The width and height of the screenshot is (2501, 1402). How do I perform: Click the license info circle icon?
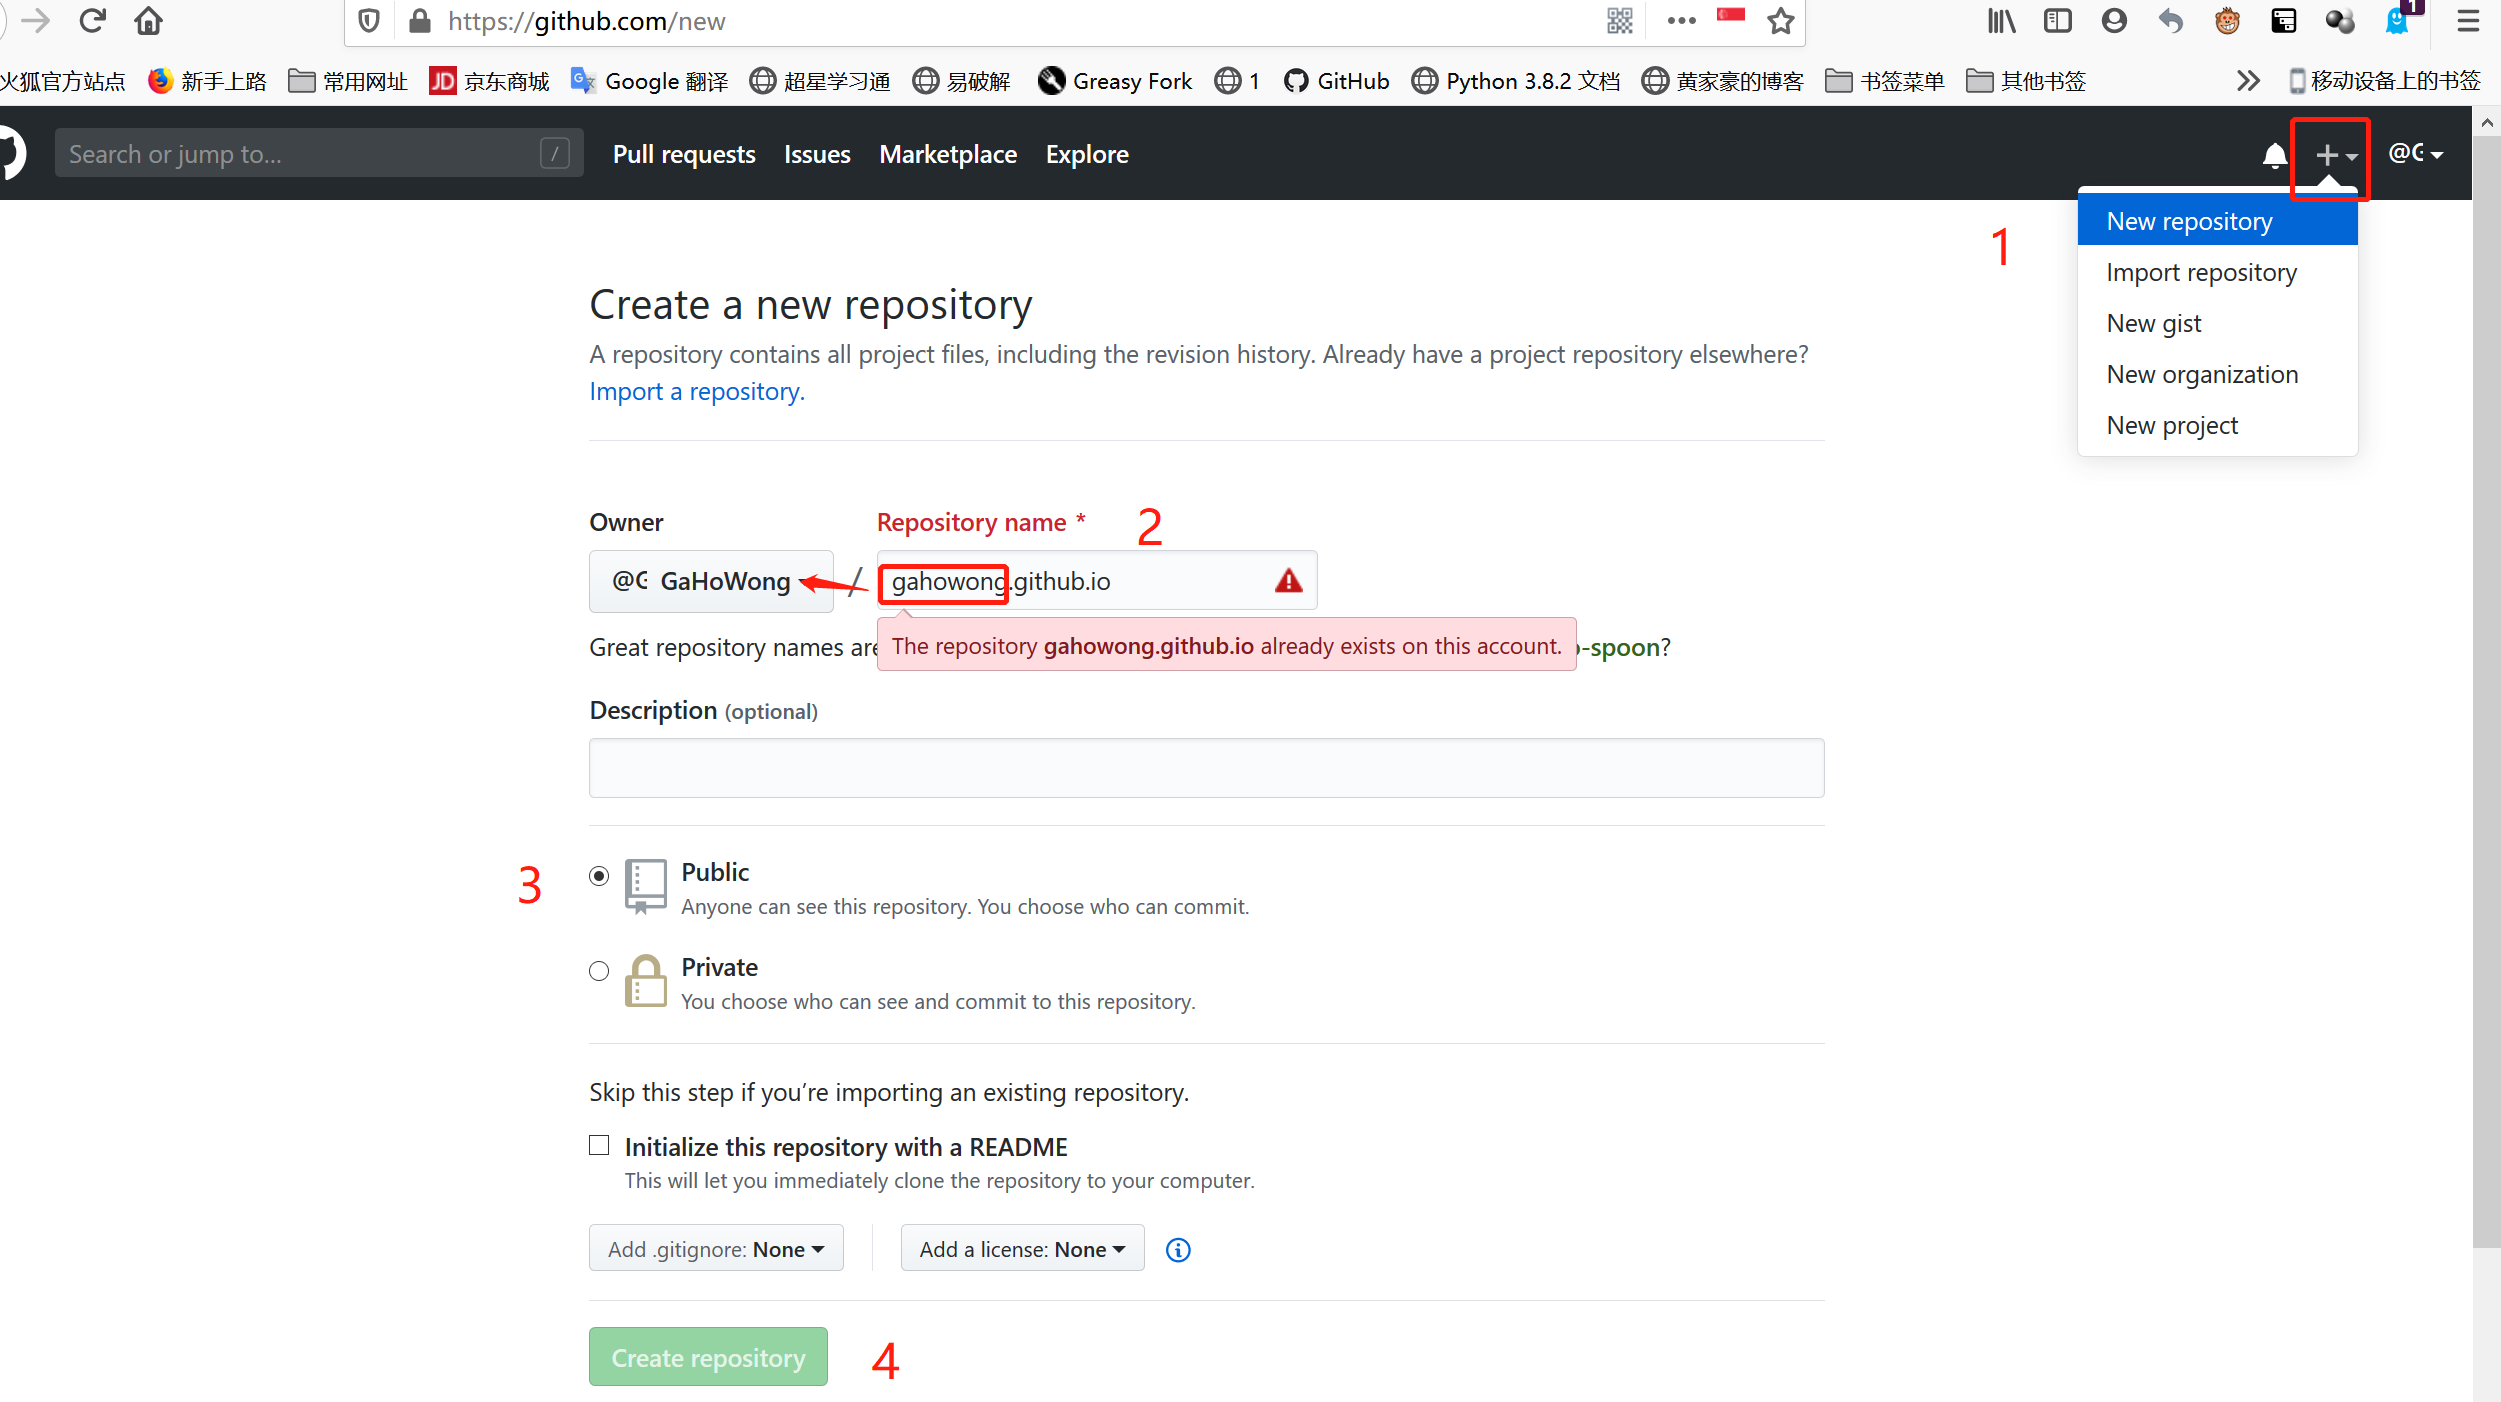[x=1178, y=1250]
